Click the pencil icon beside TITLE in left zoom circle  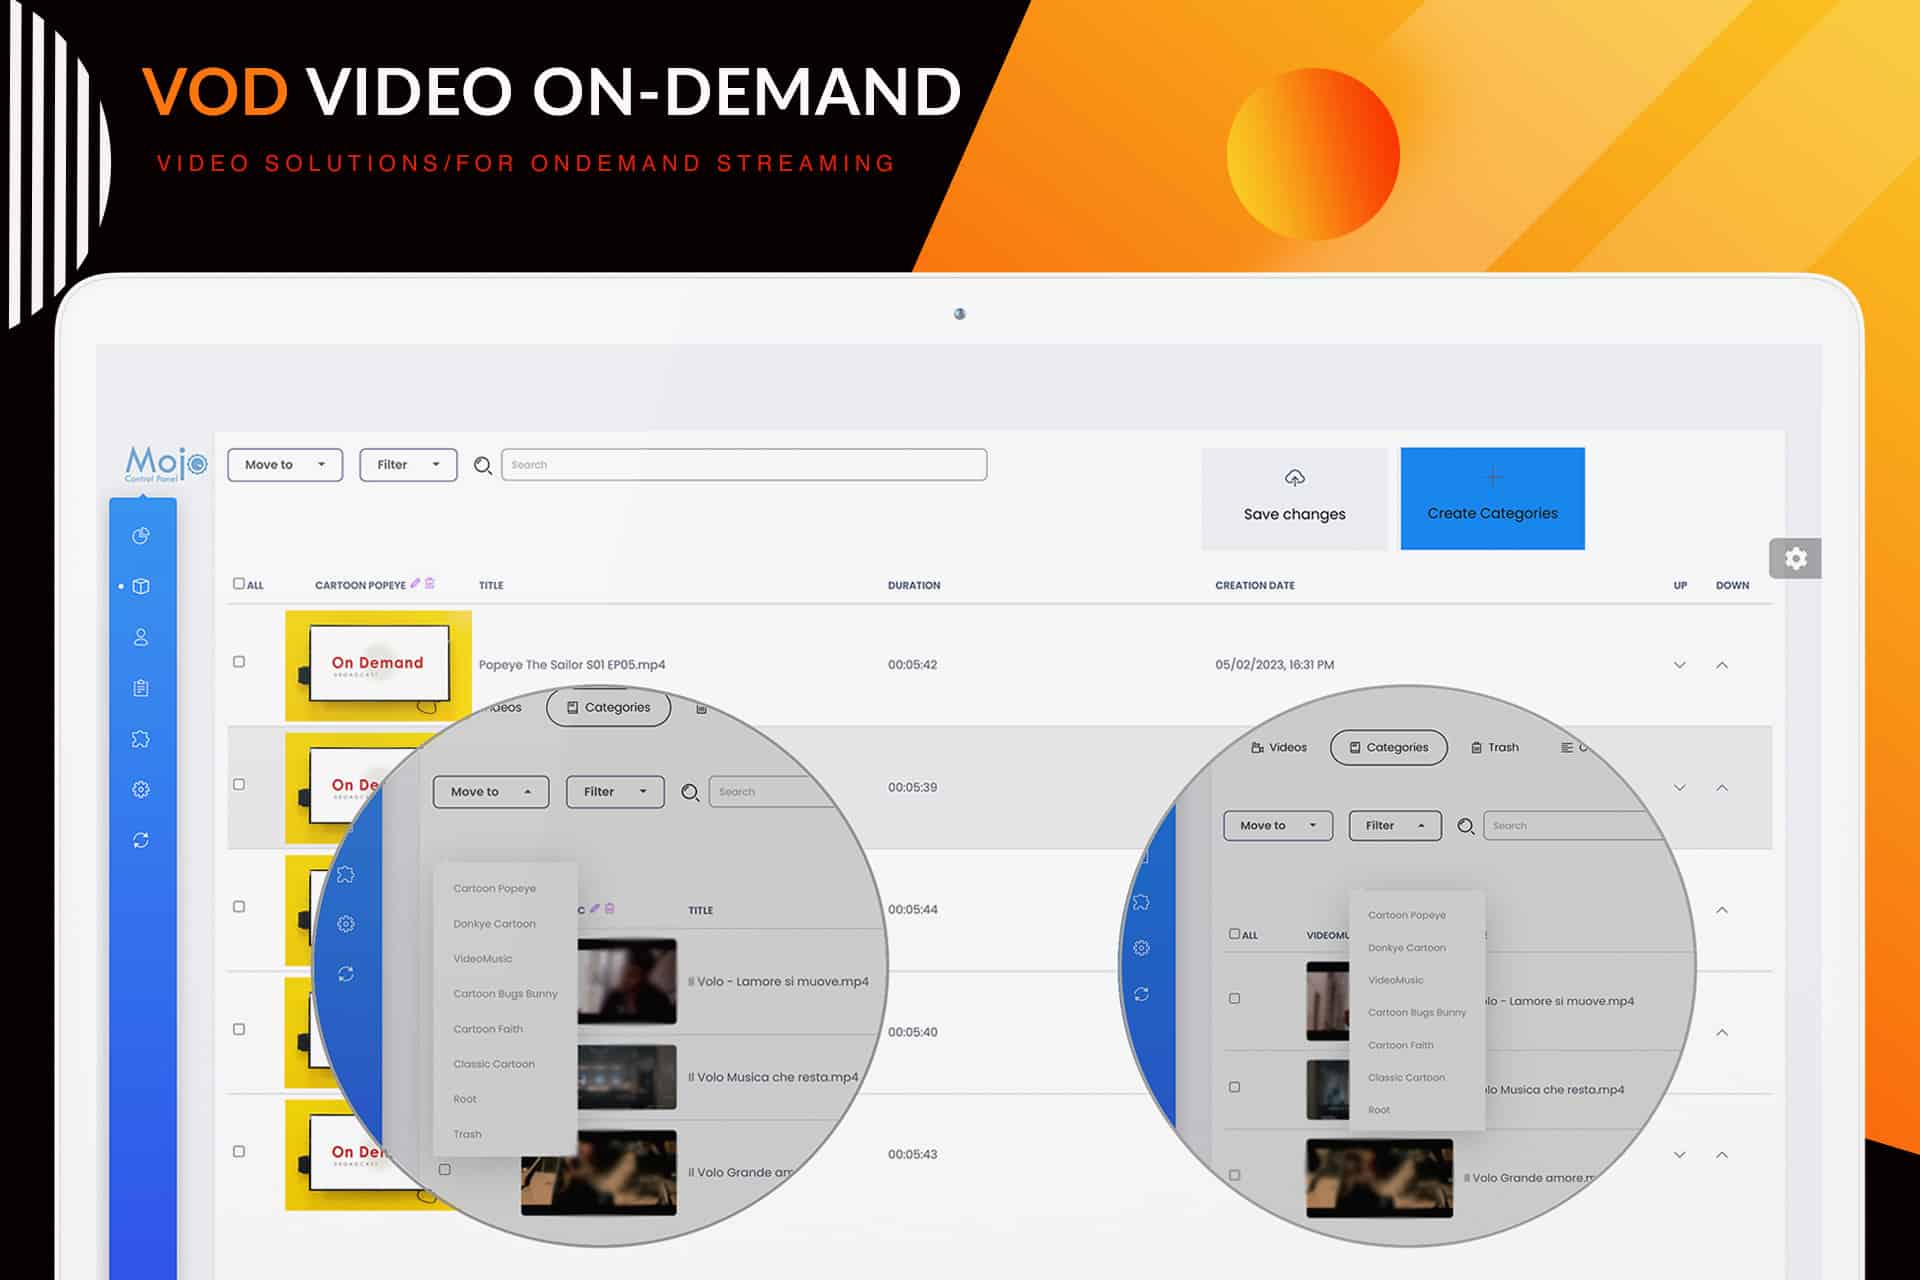(x=594, y=909)
